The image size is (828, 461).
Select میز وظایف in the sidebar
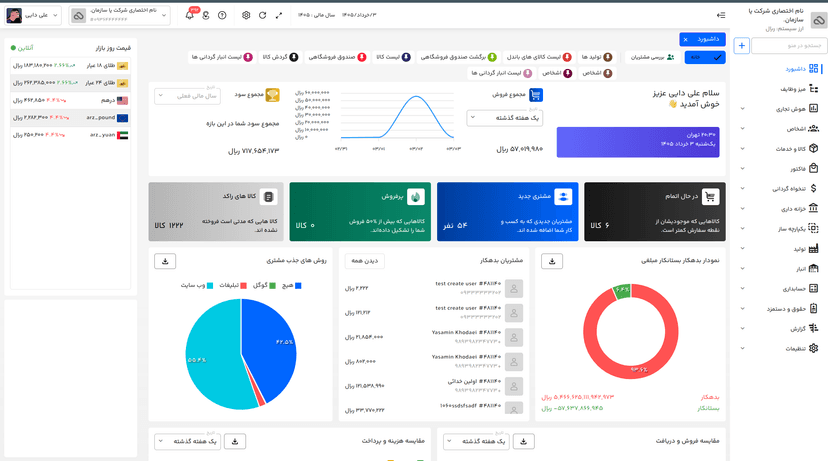[x=799, y=89]
